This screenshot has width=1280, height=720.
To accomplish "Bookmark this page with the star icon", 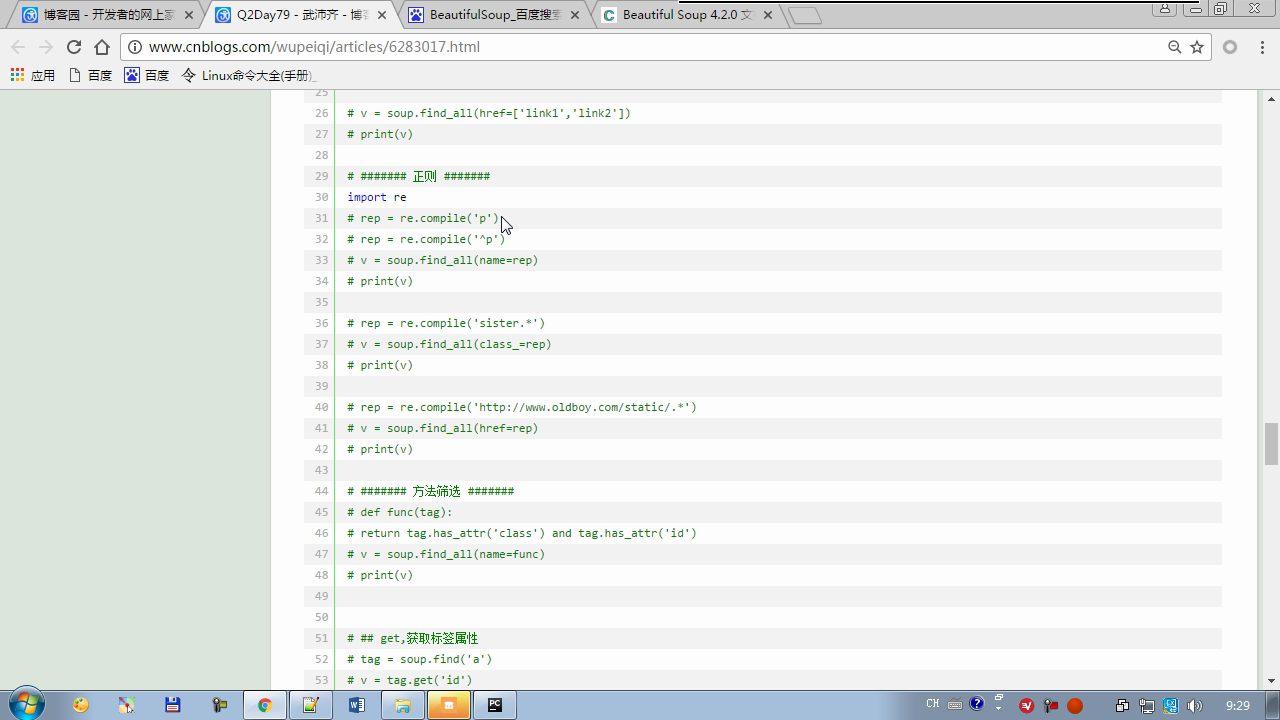I will coord(1196,47).
